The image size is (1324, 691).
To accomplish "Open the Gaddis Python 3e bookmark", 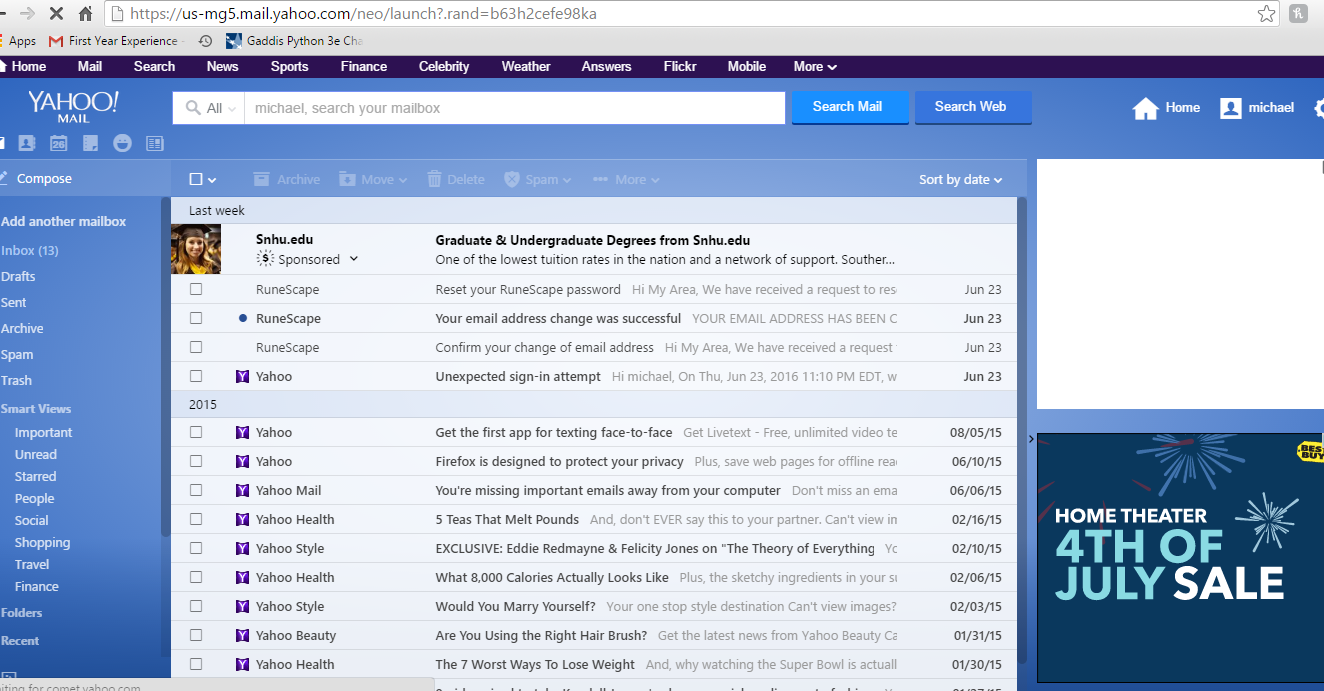I will coord(293,41).
